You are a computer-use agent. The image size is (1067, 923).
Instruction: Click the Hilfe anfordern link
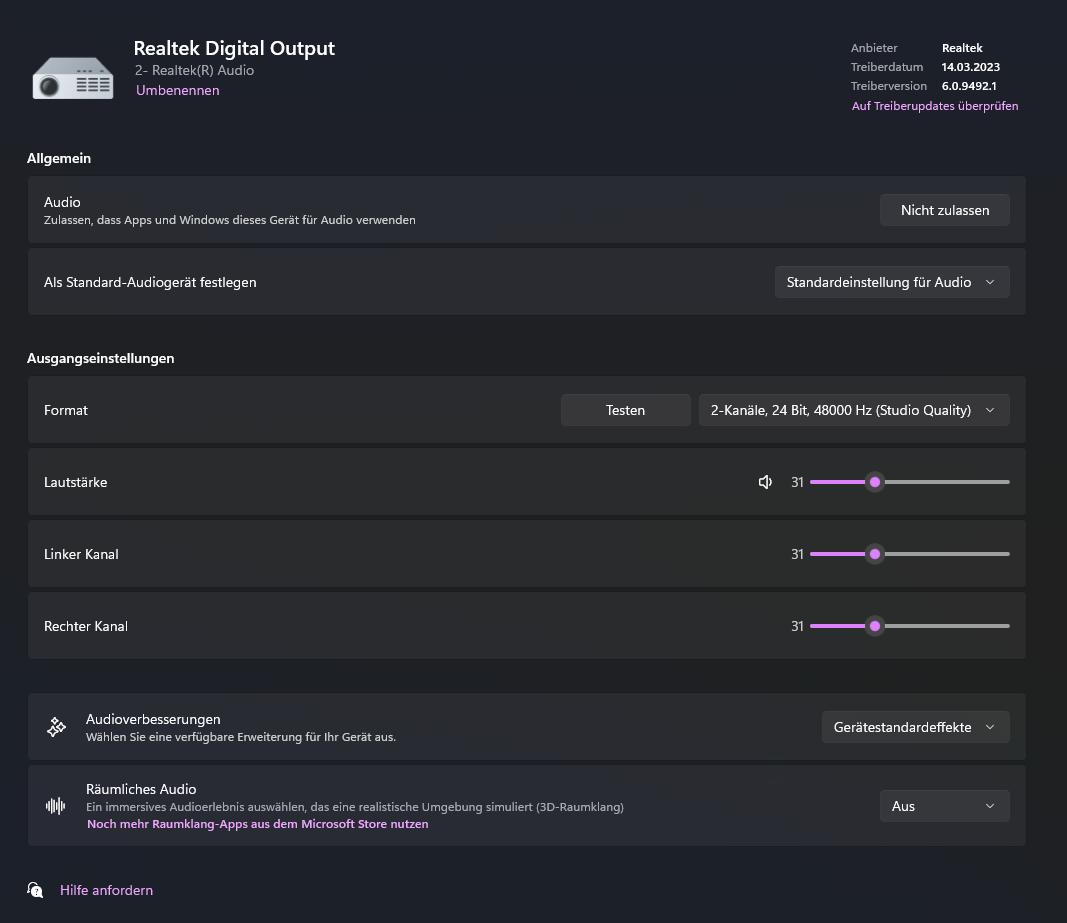[x=107, y=890]
